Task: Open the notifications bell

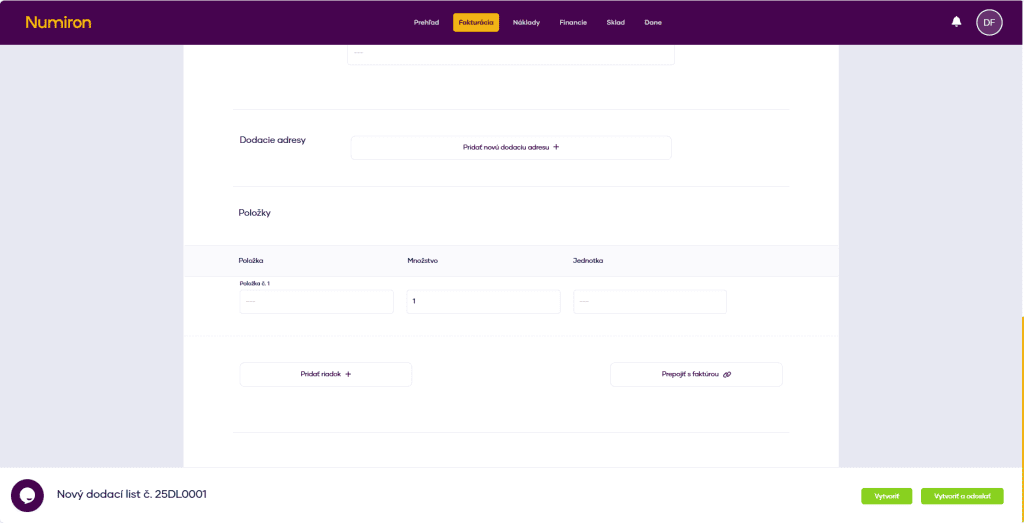Action: click(x=956, y=22)
